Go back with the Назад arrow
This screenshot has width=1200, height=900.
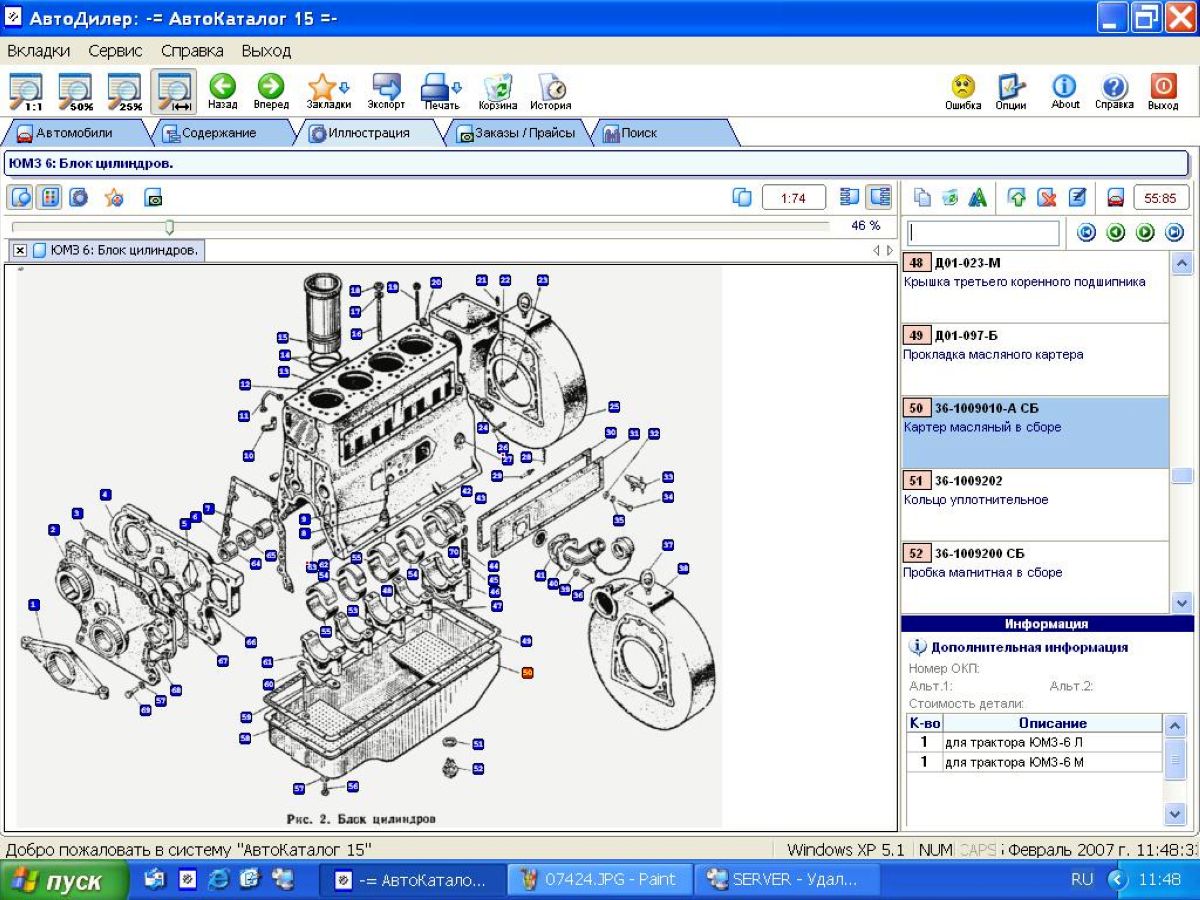[221, 90]
